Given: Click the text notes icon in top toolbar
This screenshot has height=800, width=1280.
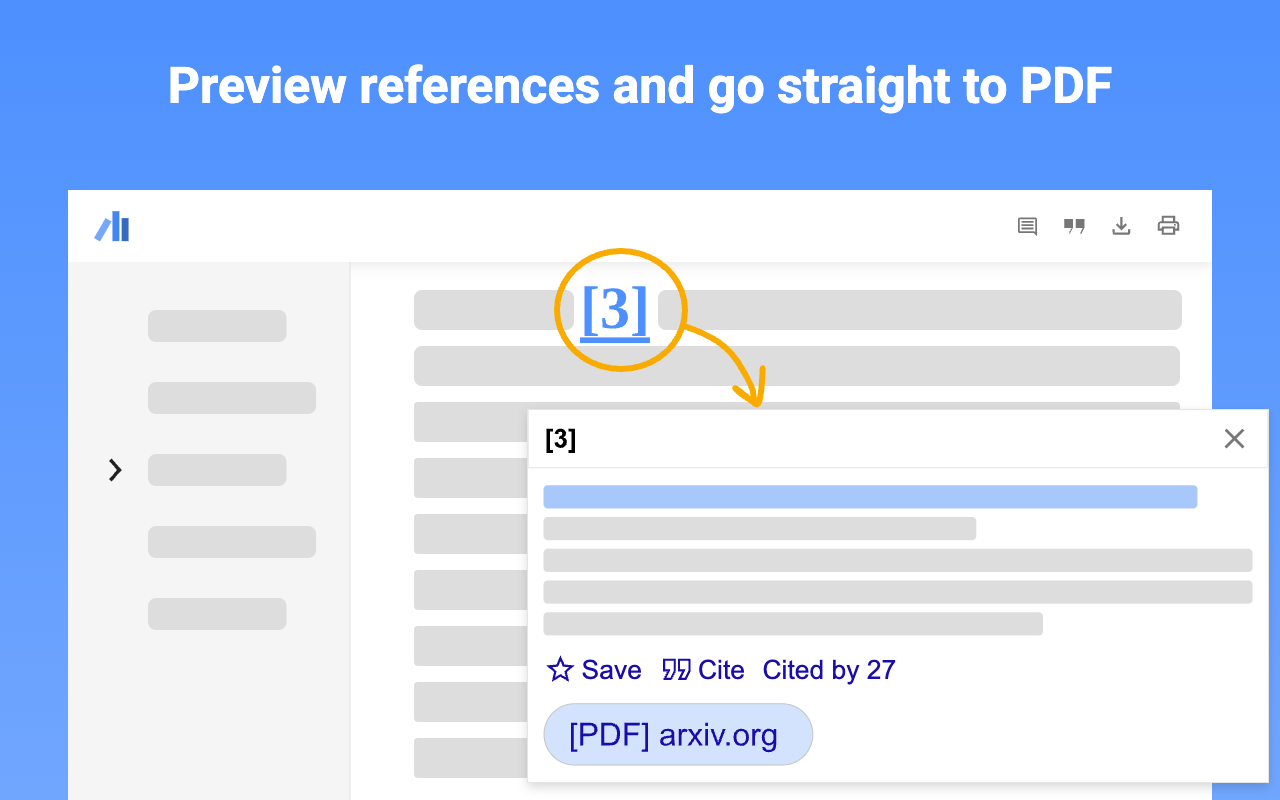Looking at the screenshot, I should point(1027,226).
